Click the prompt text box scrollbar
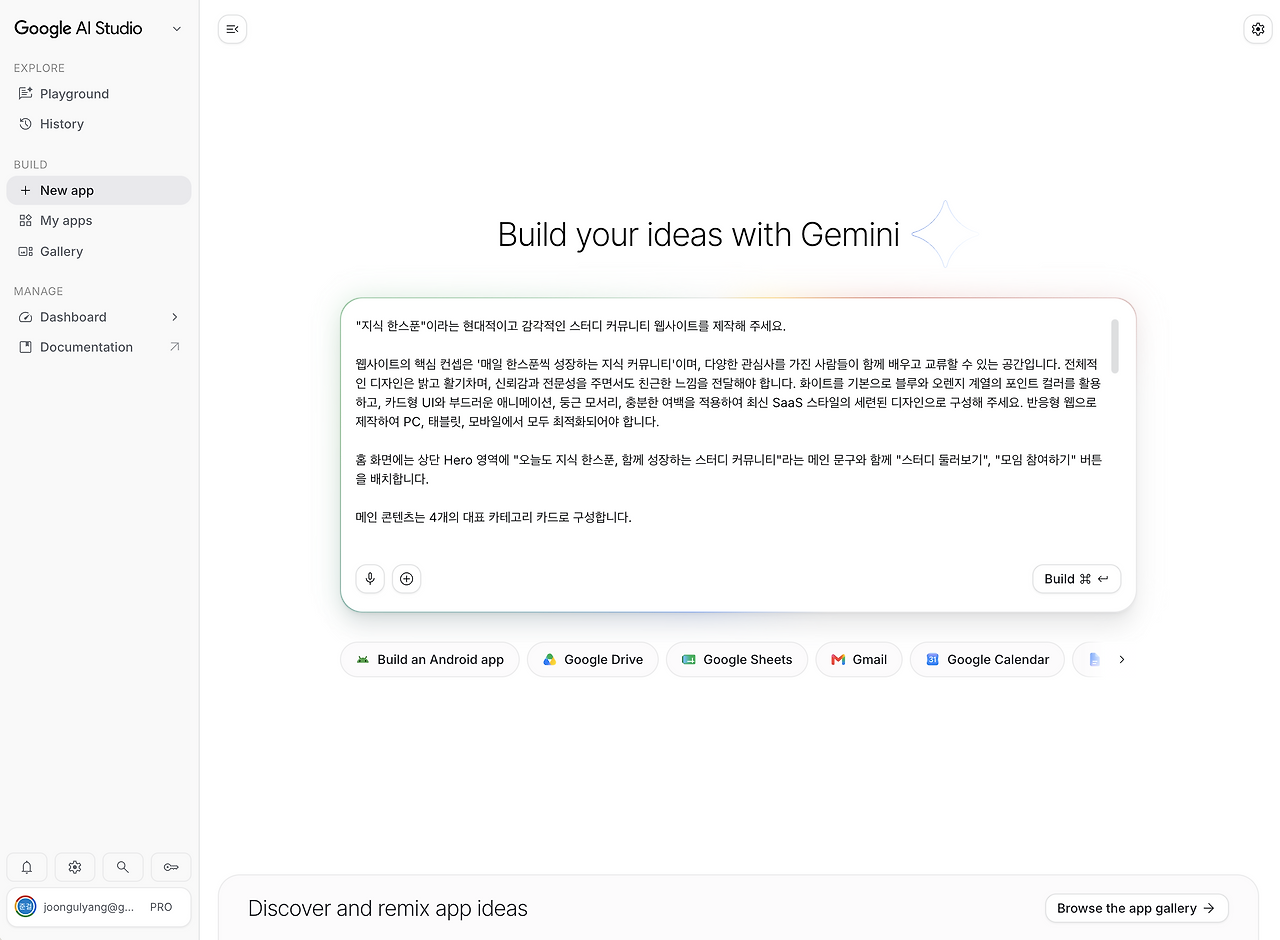Image resolution: width=1280 pixels, height=940 pixels. coord(1115,346)
